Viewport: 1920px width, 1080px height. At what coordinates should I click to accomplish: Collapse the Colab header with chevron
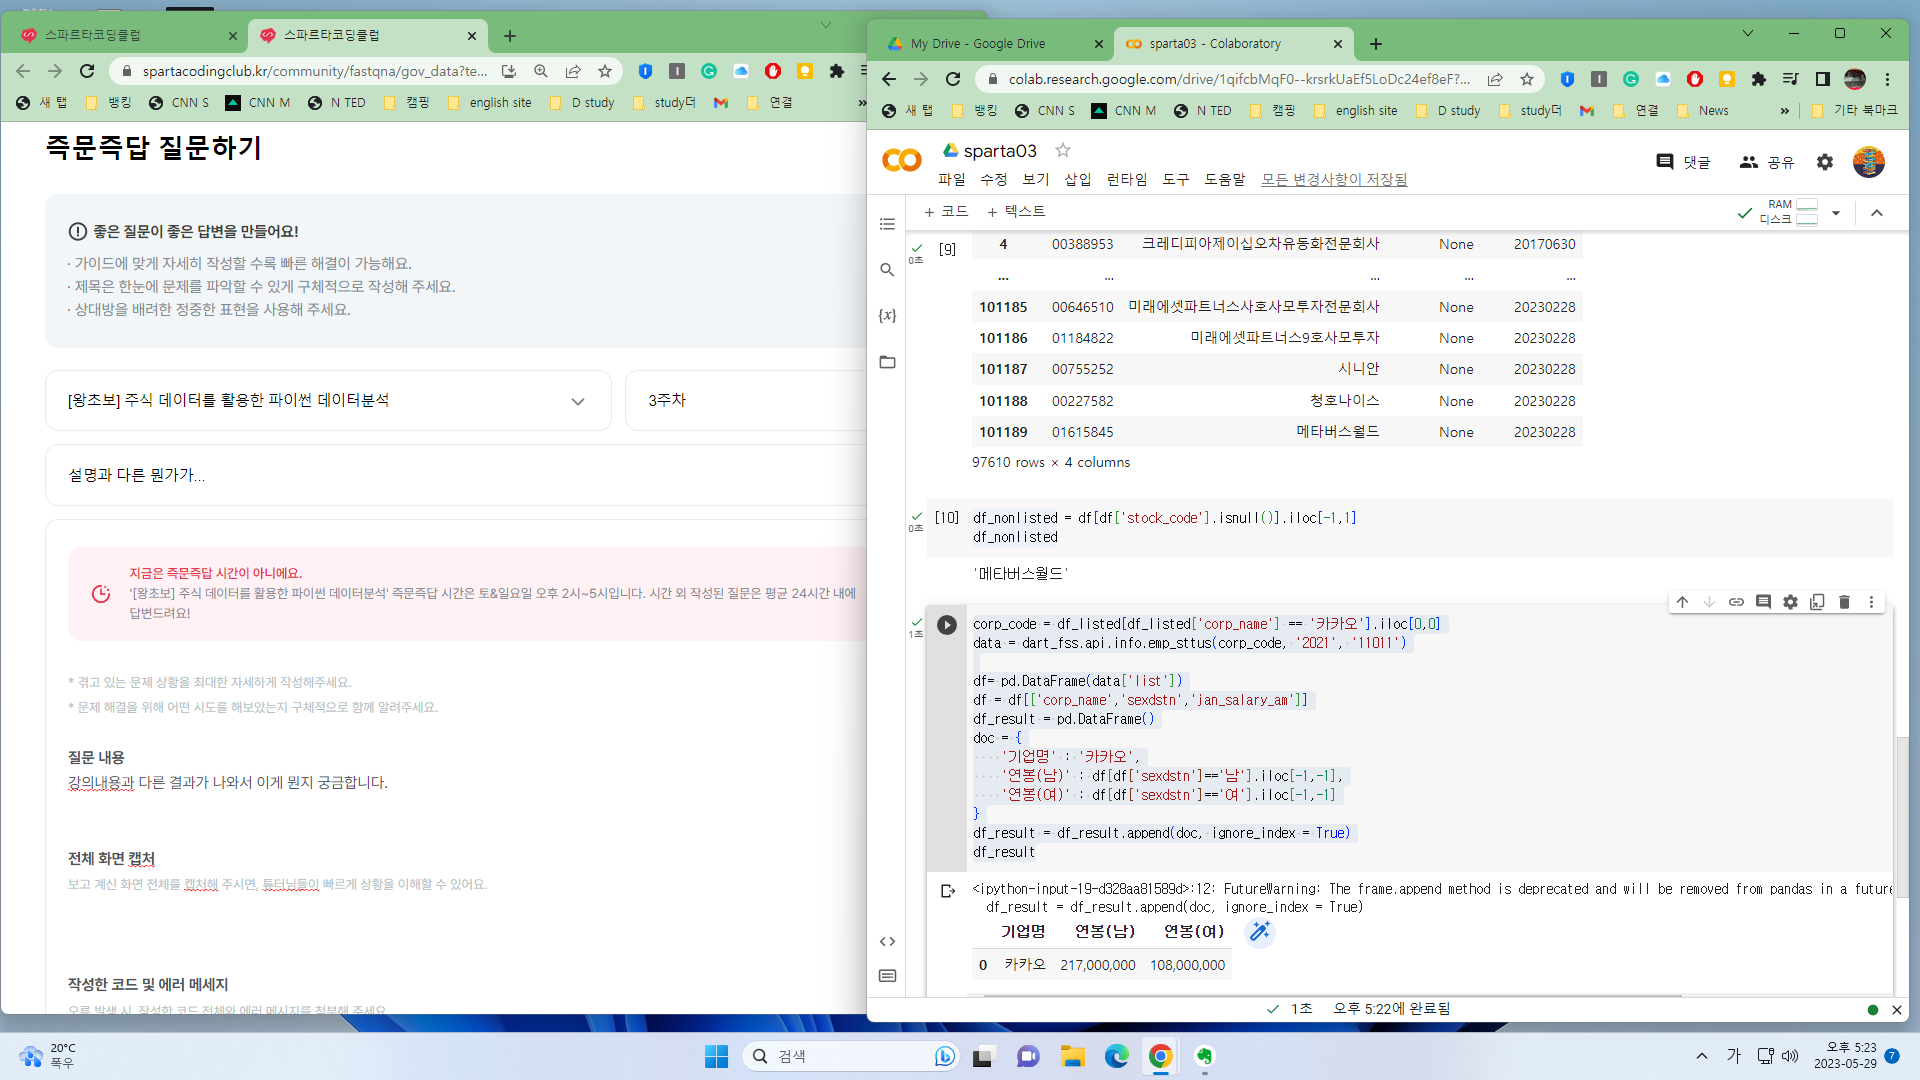(1876, 213)
